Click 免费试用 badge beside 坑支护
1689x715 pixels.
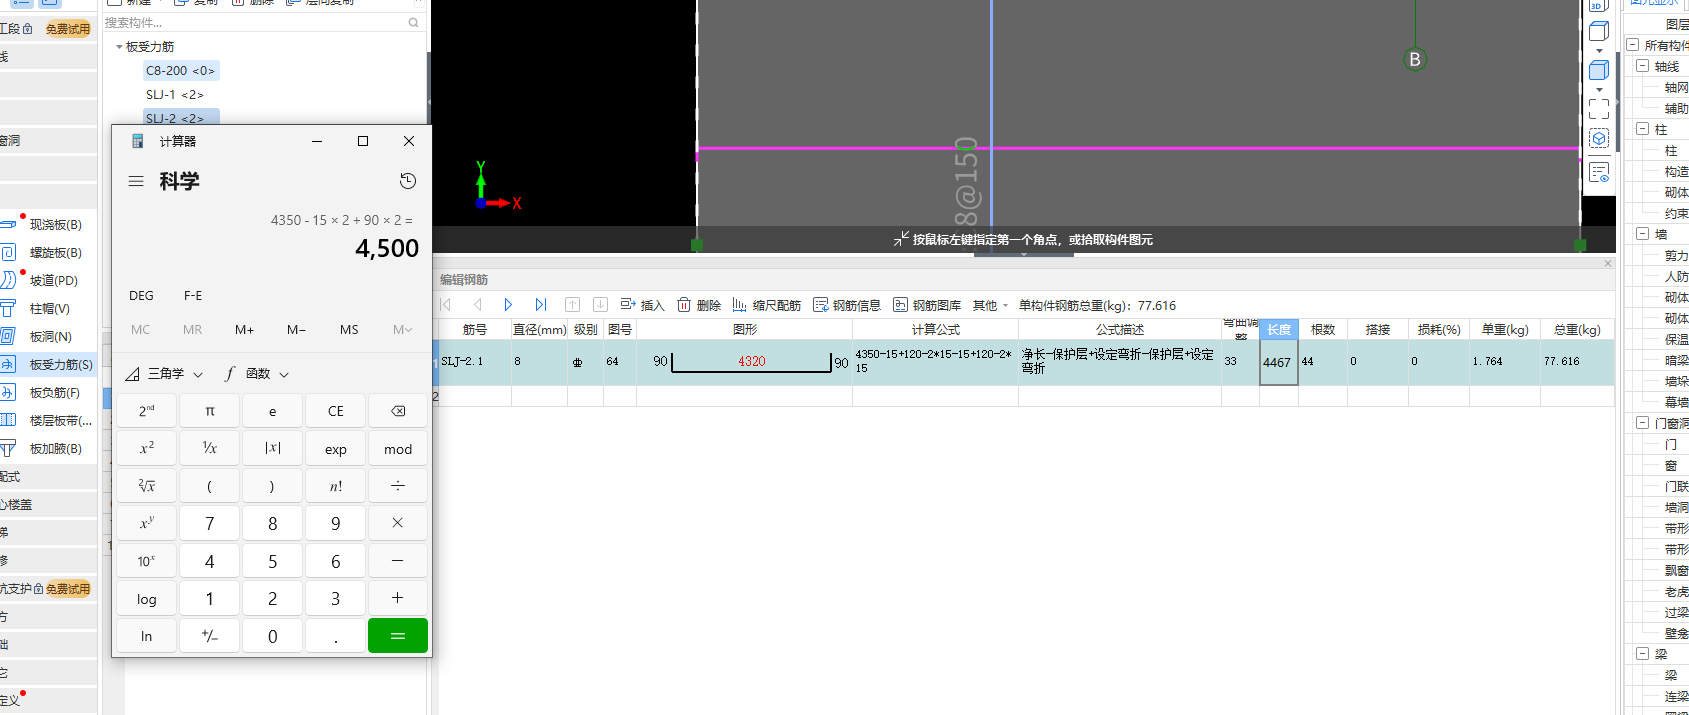tap(68, 589)
